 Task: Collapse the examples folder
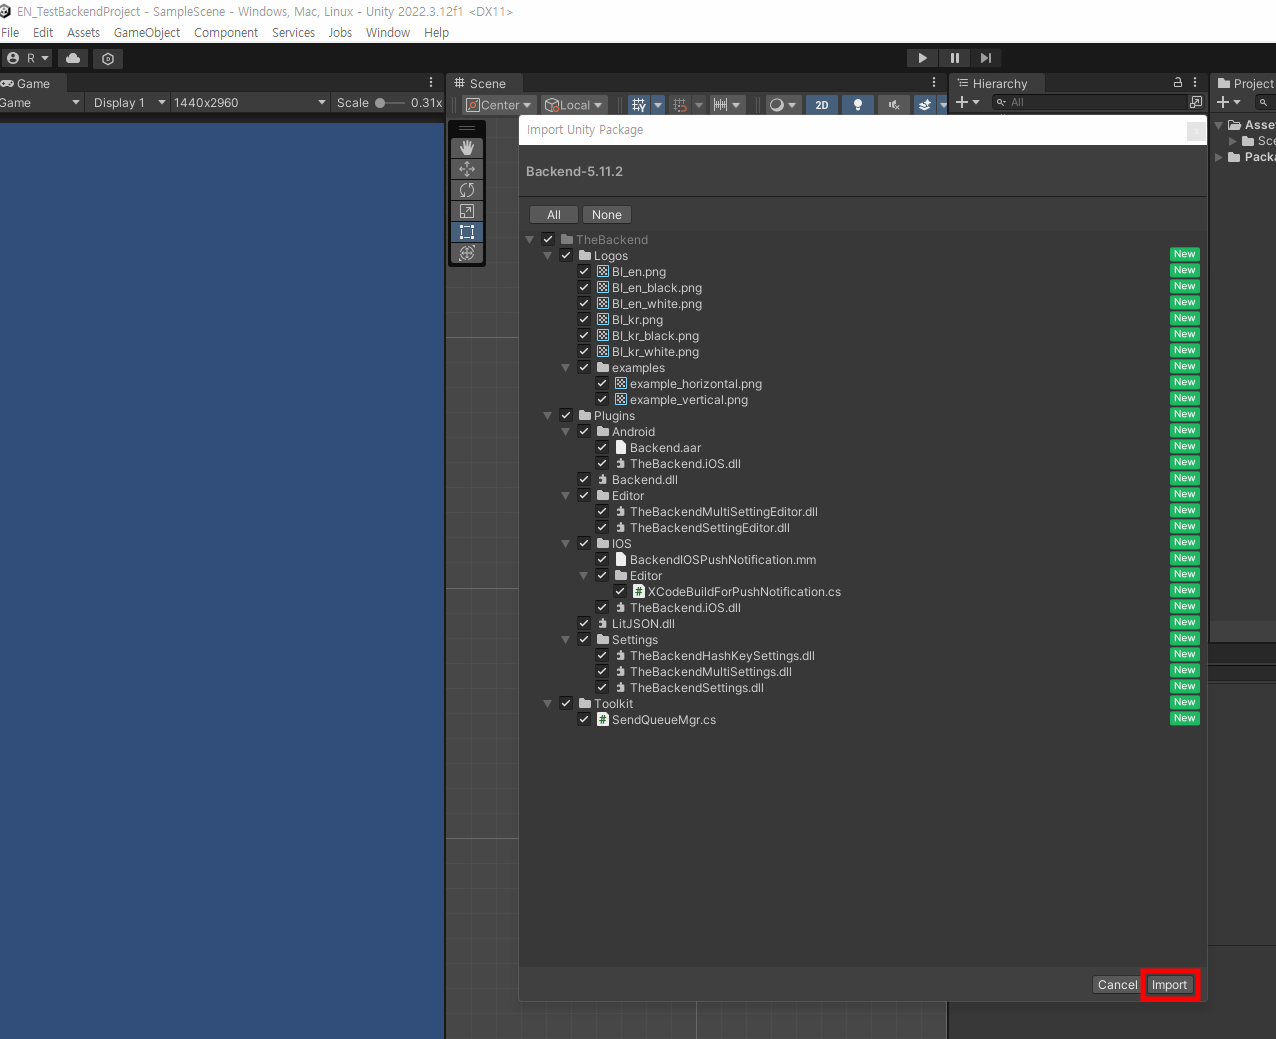click(566, 368)
